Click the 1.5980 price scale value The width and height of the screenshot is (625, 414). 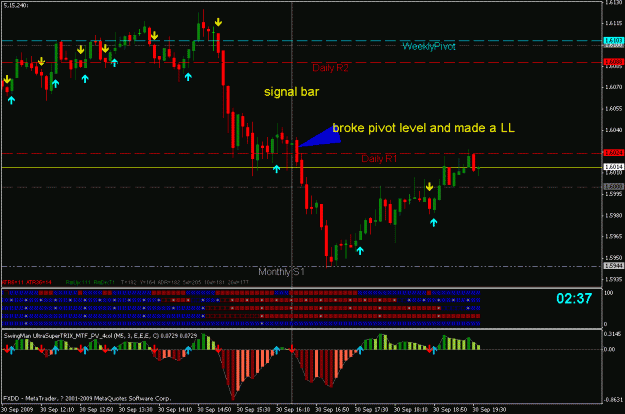pyautogui.click(x=613, y=216)
